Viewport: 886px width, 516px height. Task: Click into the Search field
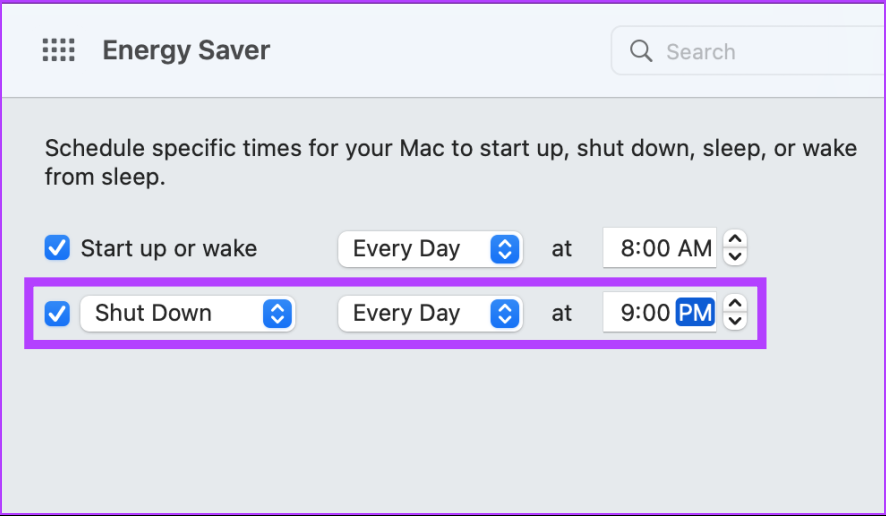coord(748,51)
